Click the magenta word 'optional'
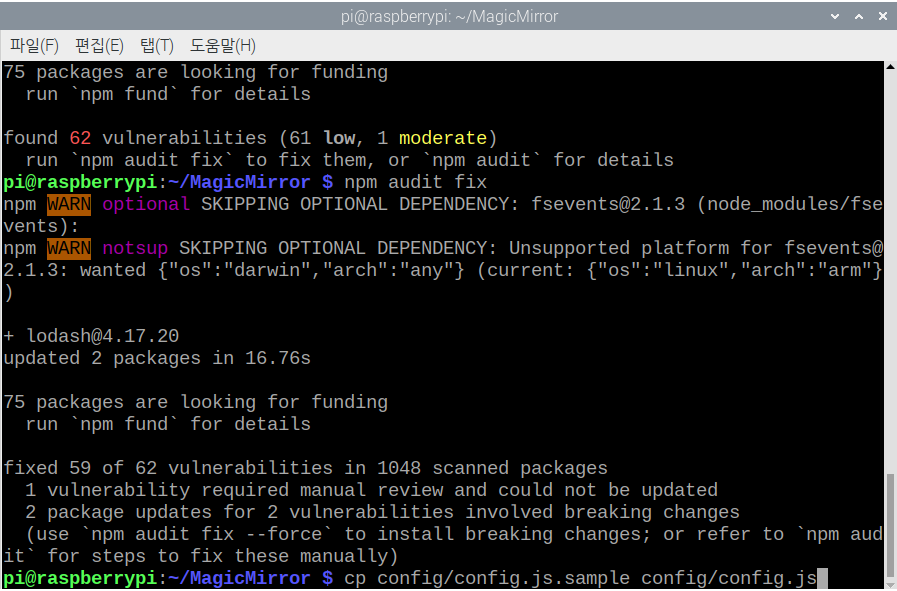 click(146, 204)
